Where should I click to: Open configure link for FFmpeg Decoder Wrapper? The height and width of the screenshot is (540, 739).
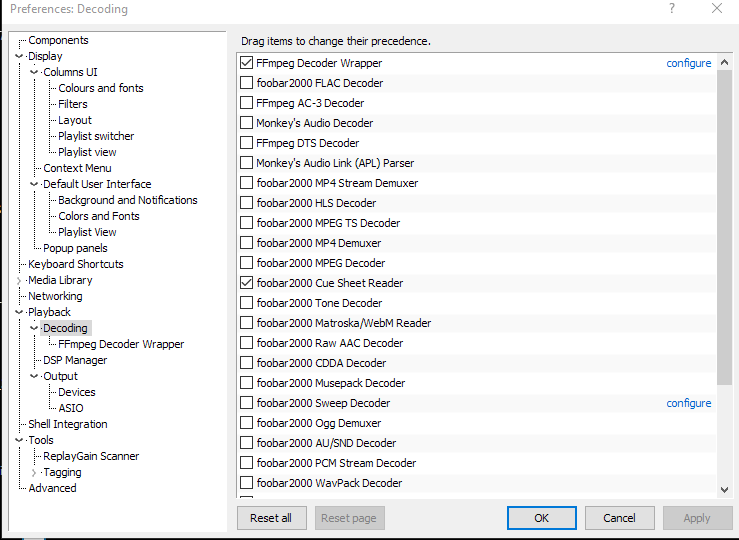[x=689, y=63]
